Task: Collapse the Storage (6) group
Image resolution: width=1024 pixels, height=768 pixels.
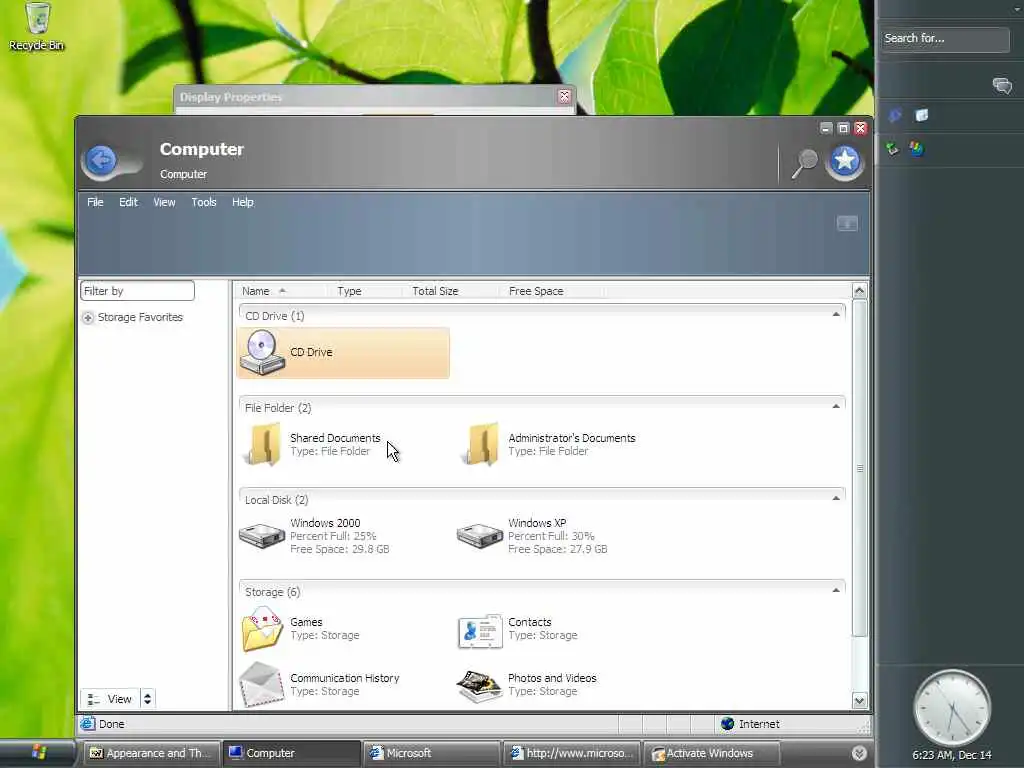Action: tap(836, 591)
